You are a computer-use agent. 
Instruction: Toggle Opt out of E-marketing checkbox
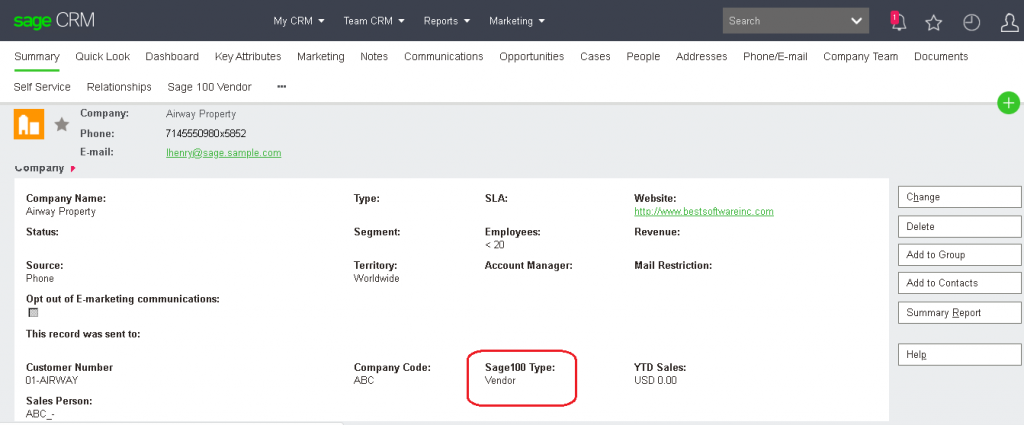(33, 313)
